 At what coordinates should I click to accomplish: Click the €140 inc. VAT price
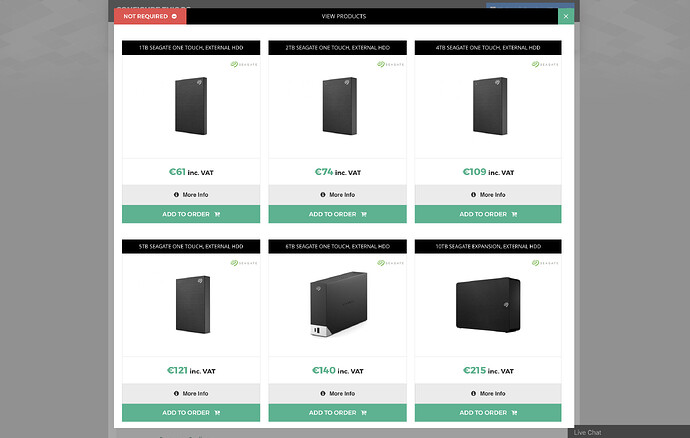338,371
